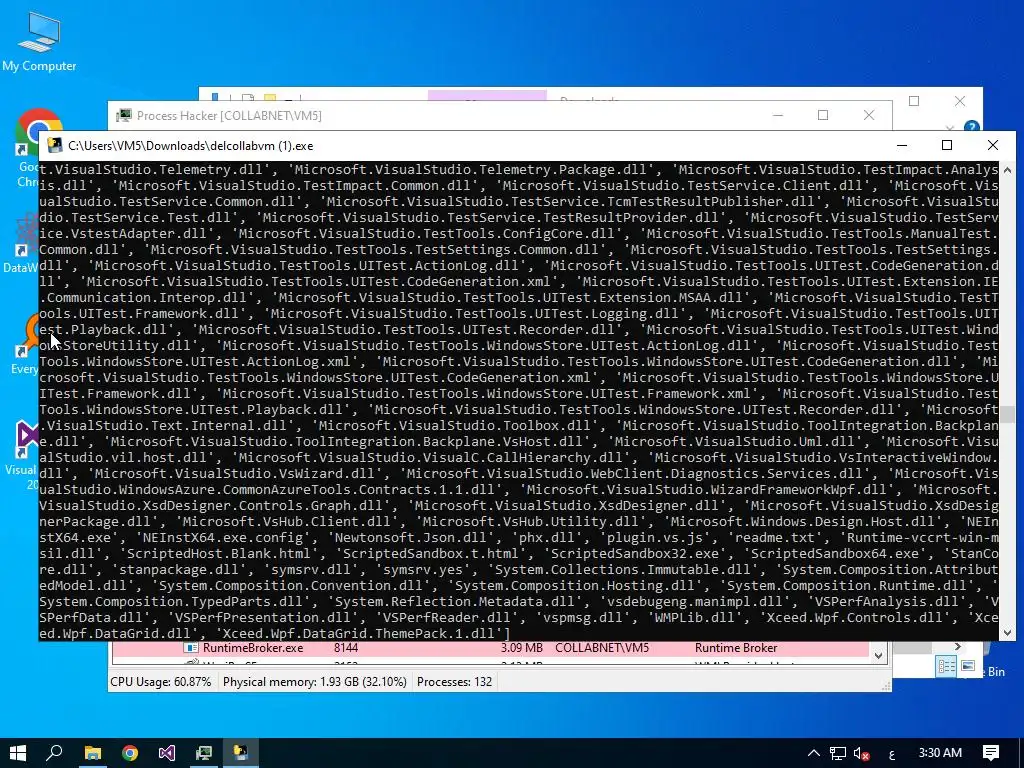Screen dimensions: 1024x768
Task: Open taskbar Search
Action: point(55,753)
